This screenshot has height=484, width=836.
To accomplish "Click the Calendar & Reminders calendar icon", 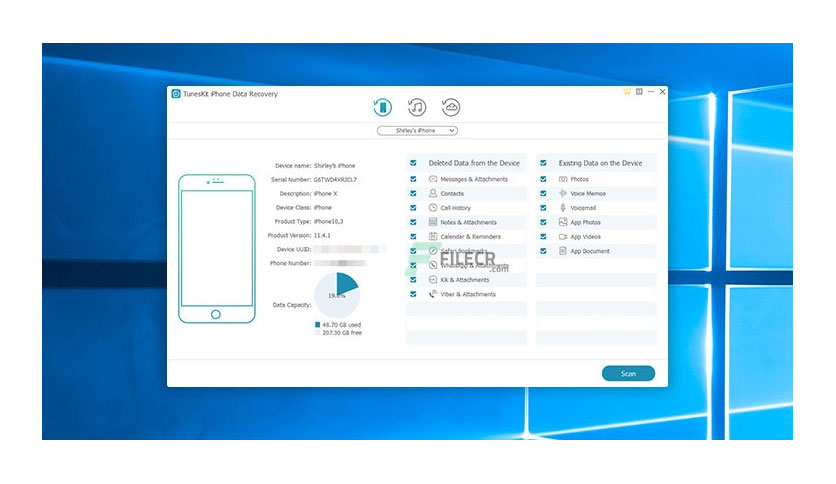I will [433, 236].
